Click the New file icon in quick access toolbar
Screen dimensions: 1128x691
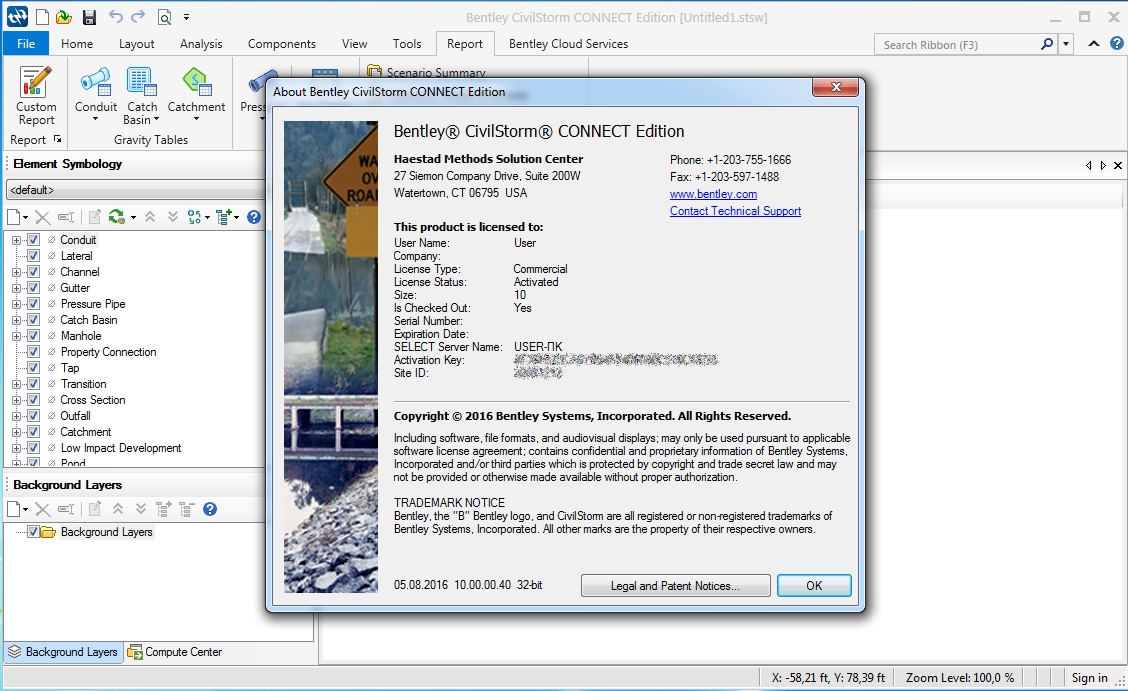(x=42, y=17)
